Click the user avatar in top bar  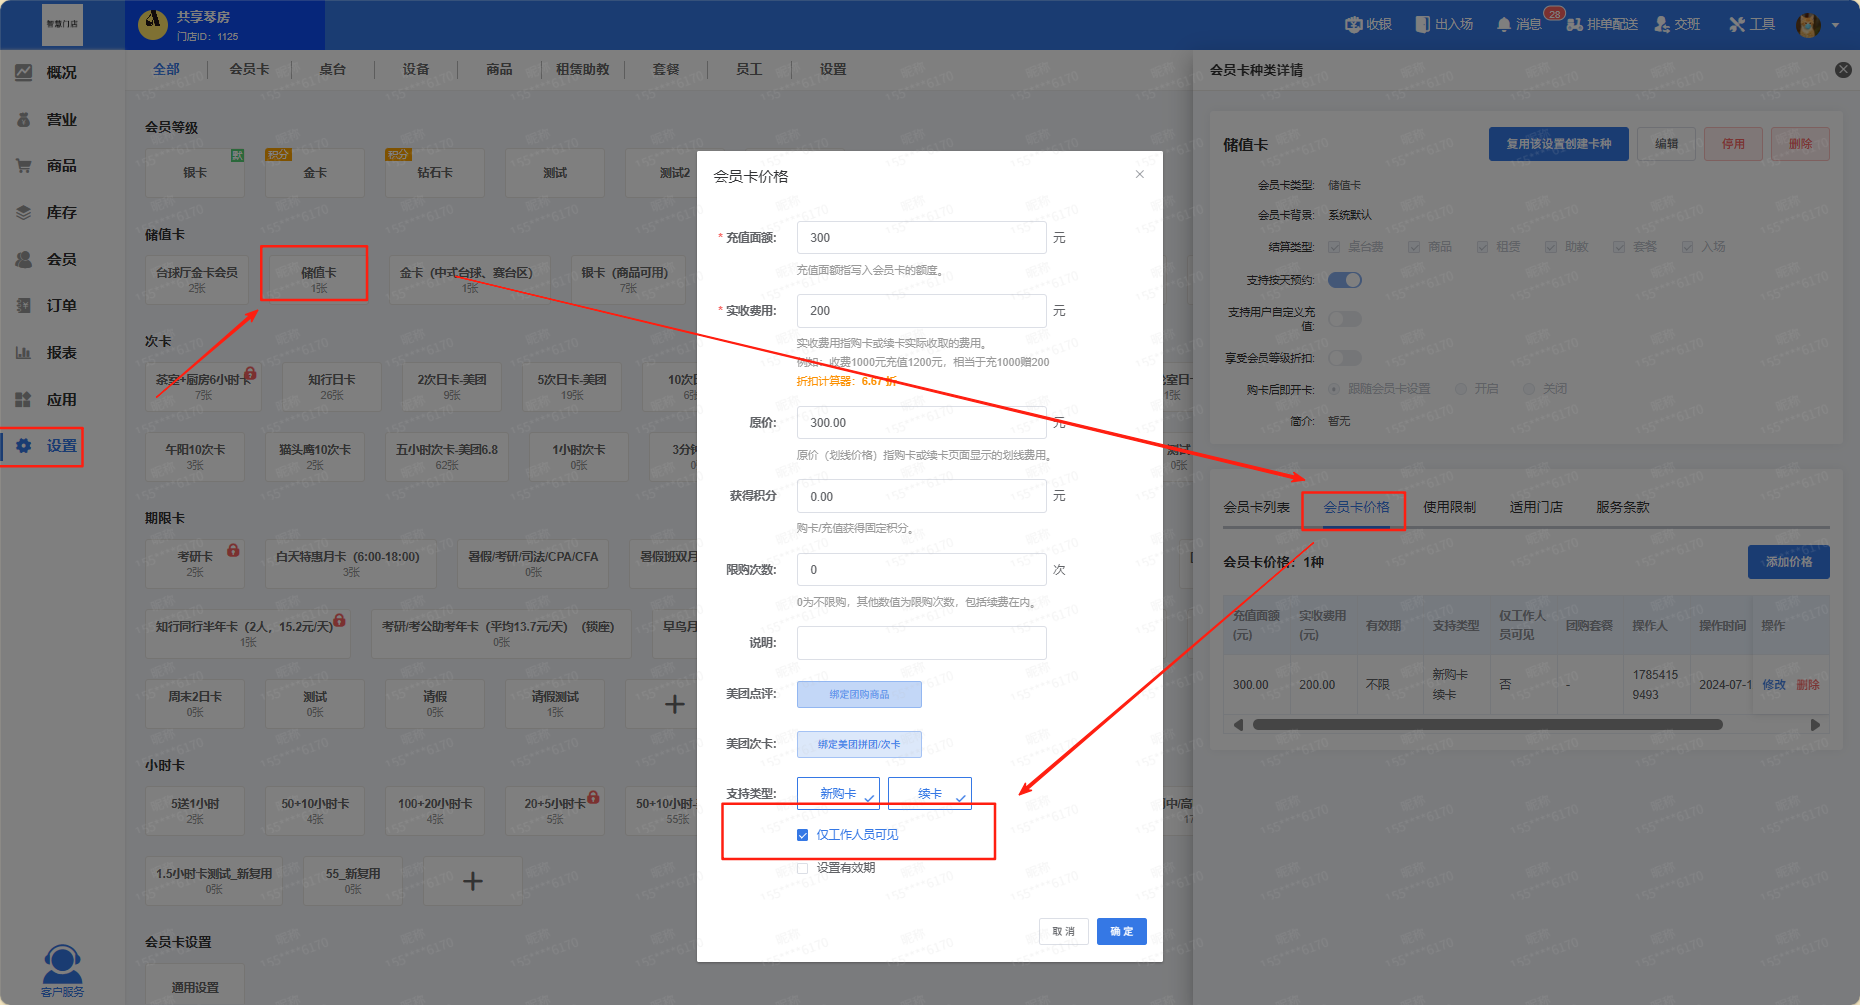[1808, 25]
